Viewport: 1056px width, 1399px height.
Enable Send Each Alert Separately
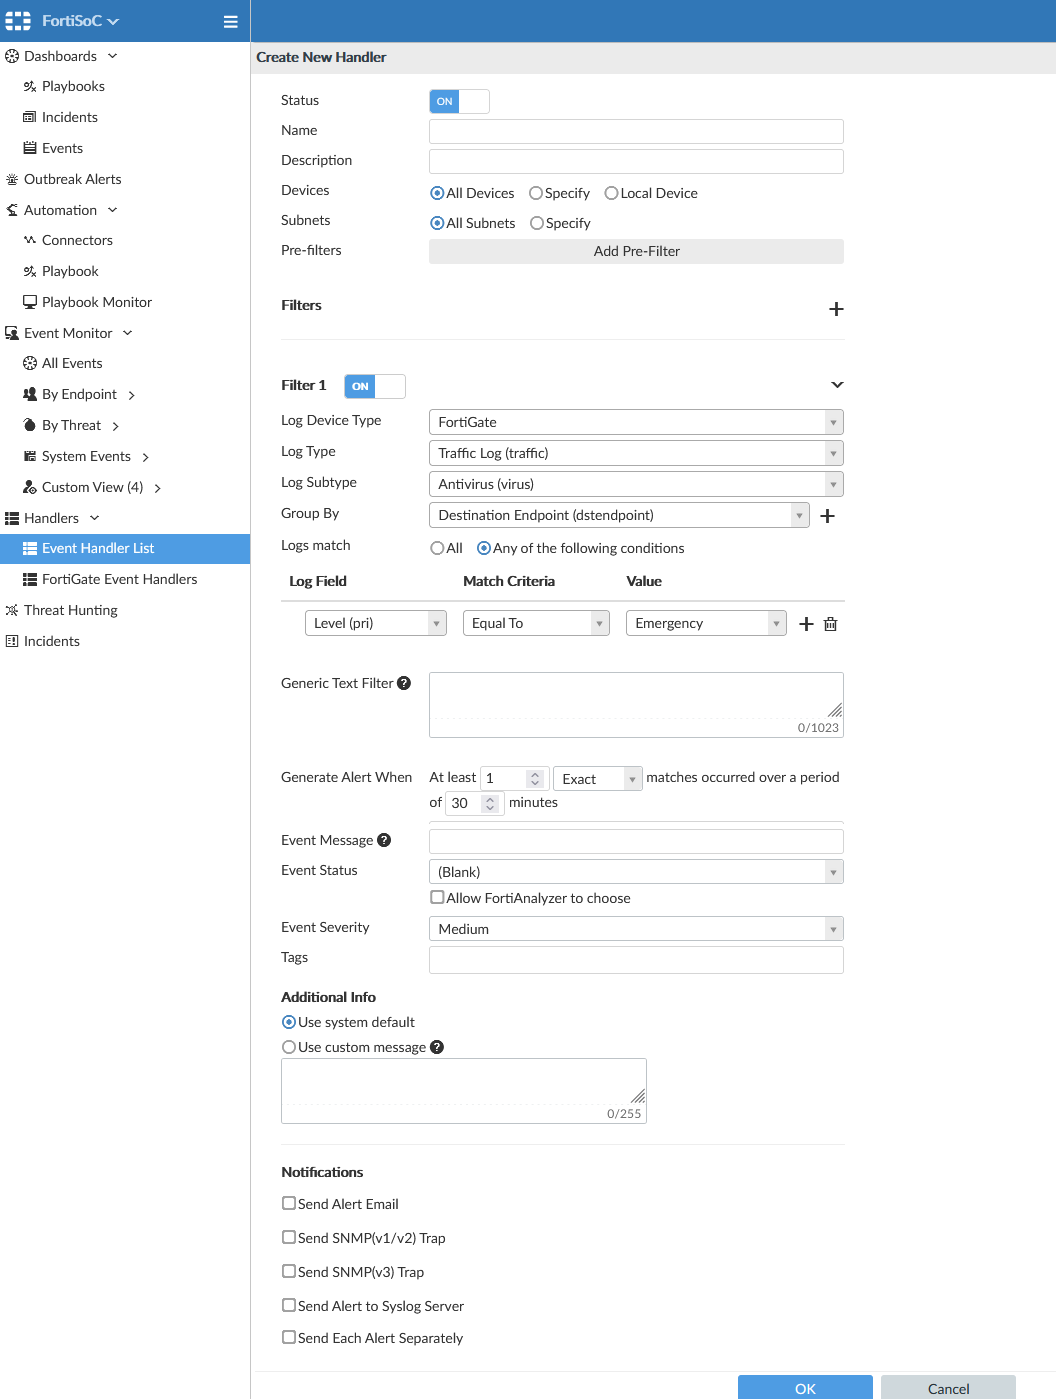(289, 1337)
